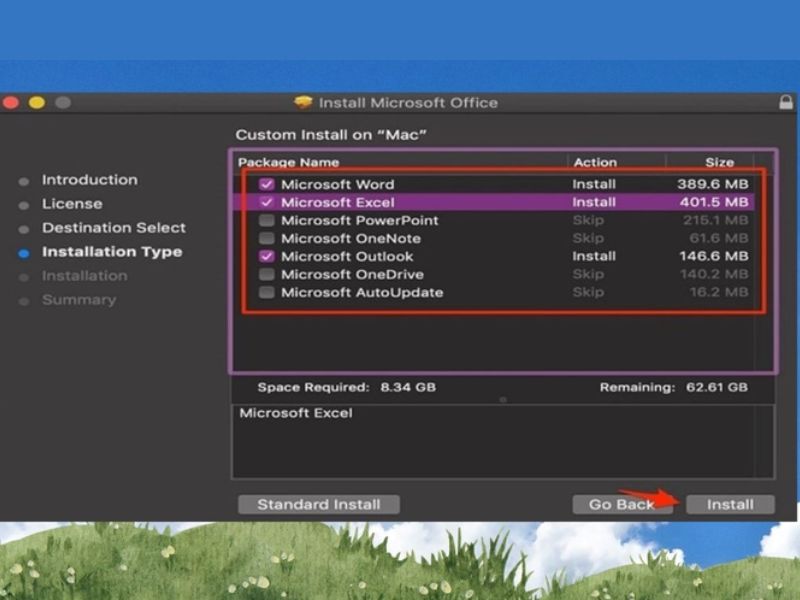Click the Remaining 62.61 GB text
Image resolution: width=800 pixels, height=600 pixels.
[673, 387]
